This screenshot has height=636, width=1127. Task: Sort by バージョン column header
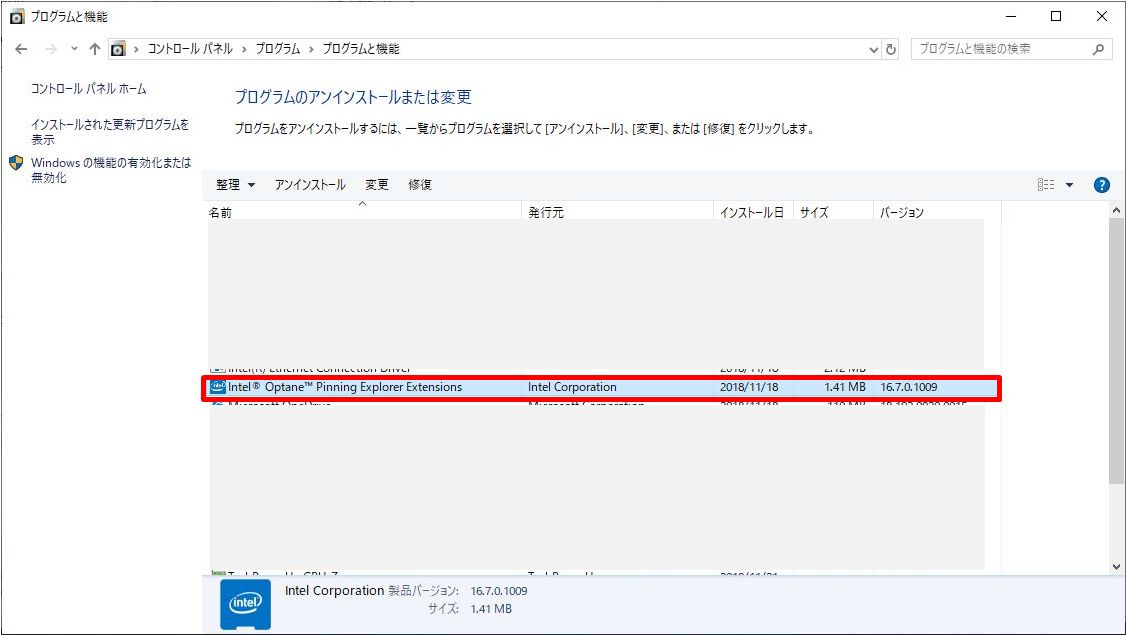pyautogui.click(x=937, y=212)
